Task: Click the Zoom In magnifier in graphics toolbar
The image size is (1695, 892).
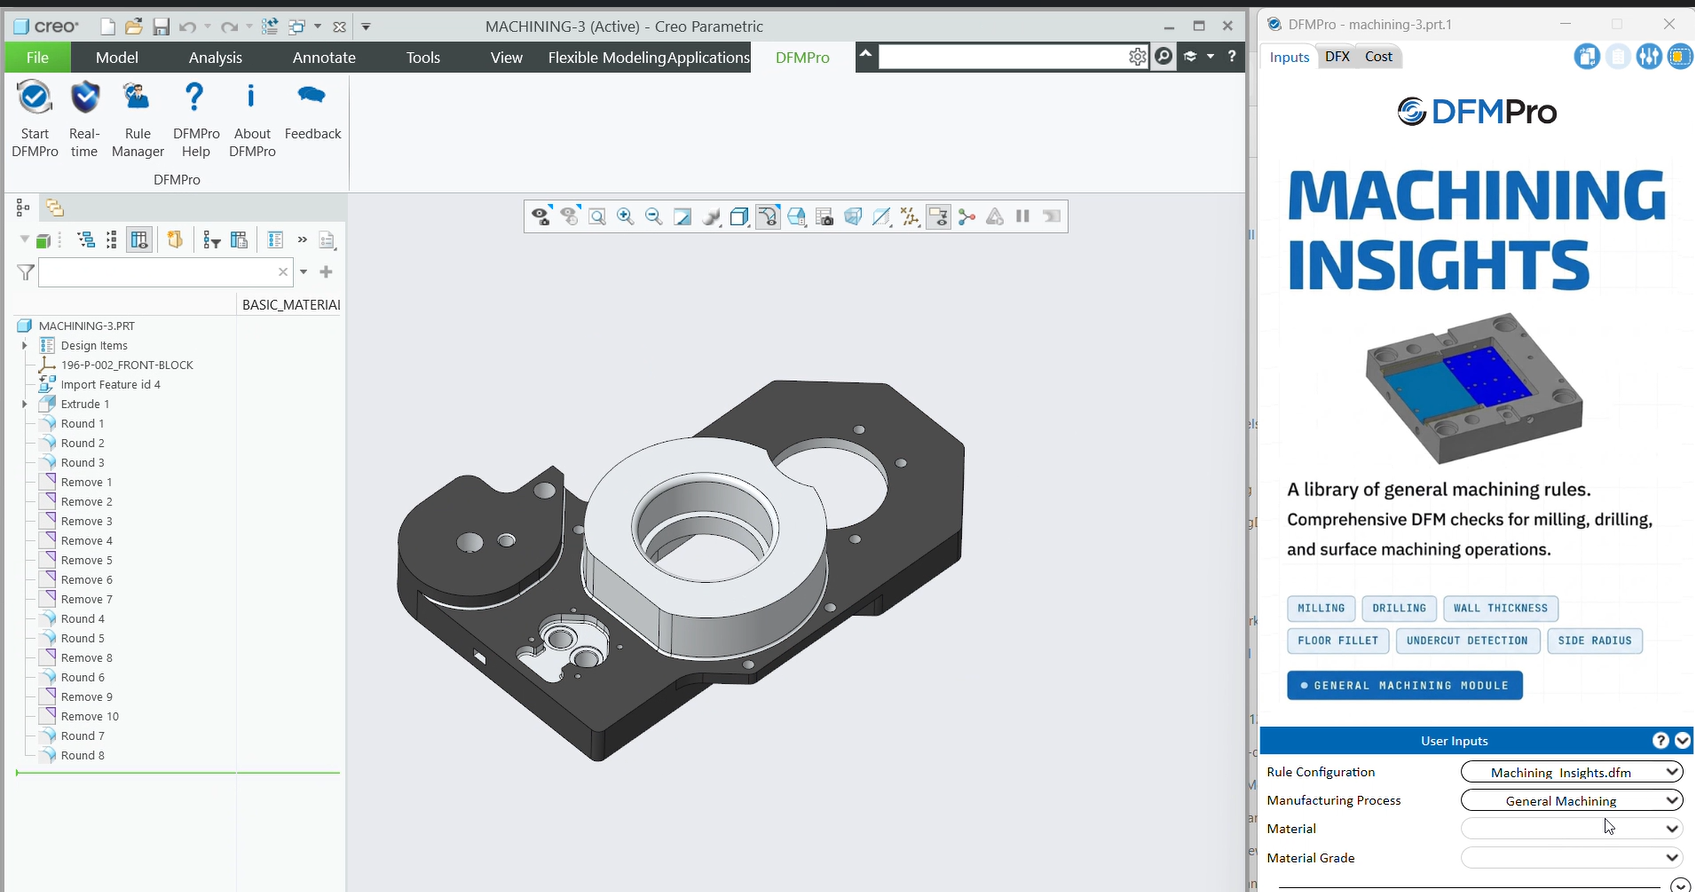Action: [x=626, y=216]
